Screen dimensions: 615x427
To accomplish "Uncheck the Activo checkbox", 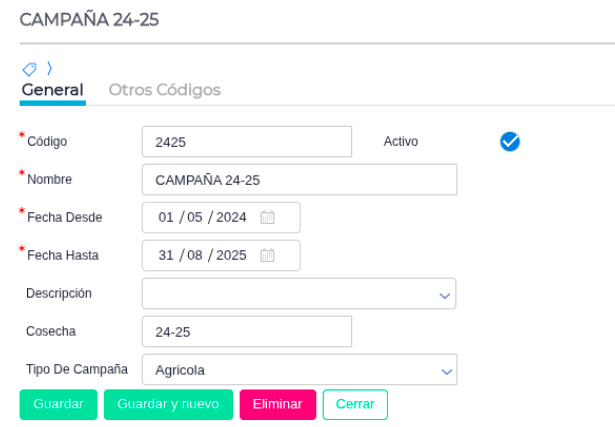I will [510, 141].
